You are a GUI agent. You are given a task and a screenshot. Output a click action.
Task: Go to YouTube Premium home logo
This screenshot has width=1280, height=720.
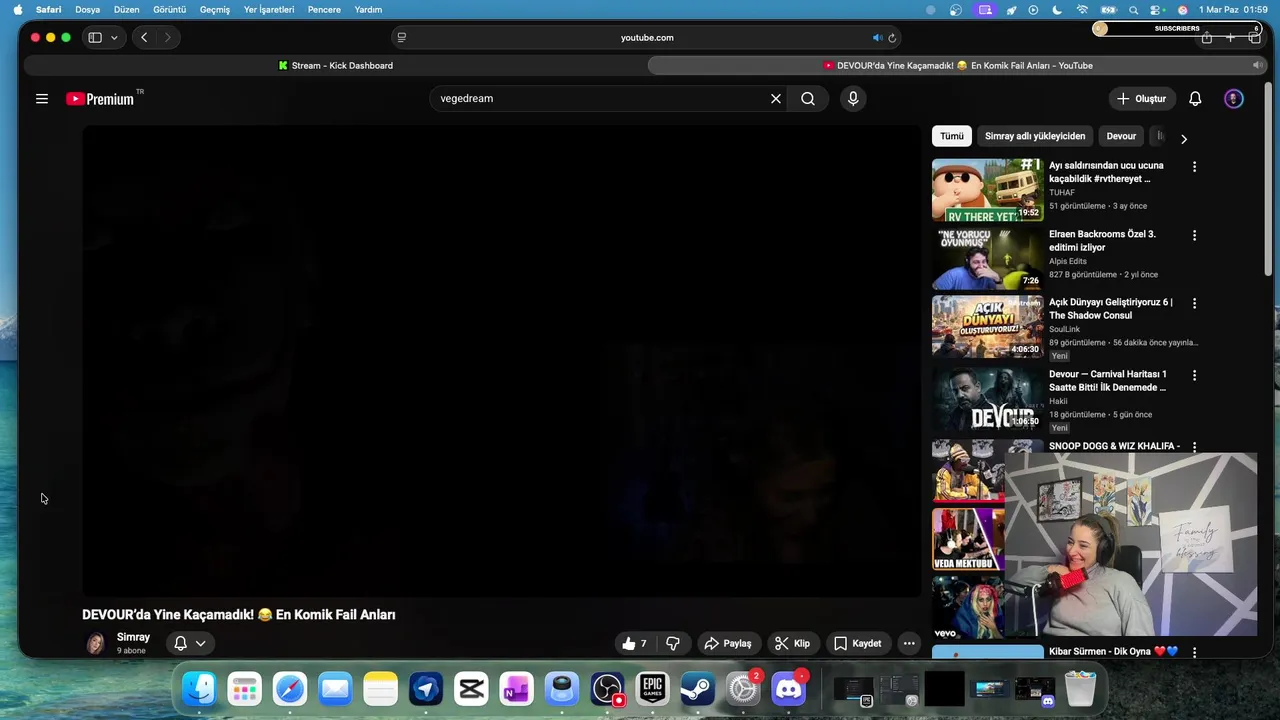click(100, 99)
